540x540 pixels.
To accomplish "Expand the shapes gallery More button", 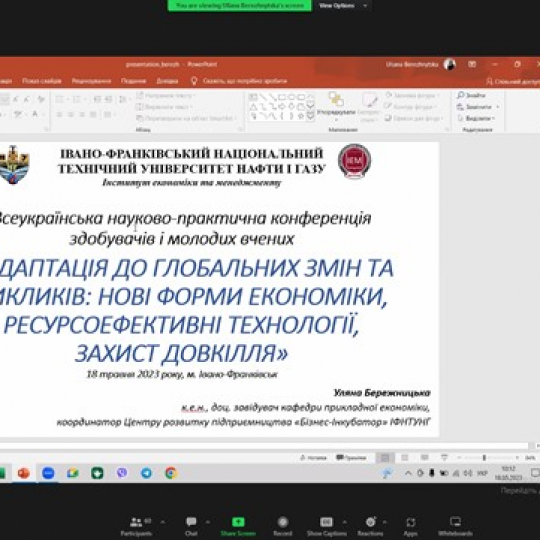I will [310, 117].
